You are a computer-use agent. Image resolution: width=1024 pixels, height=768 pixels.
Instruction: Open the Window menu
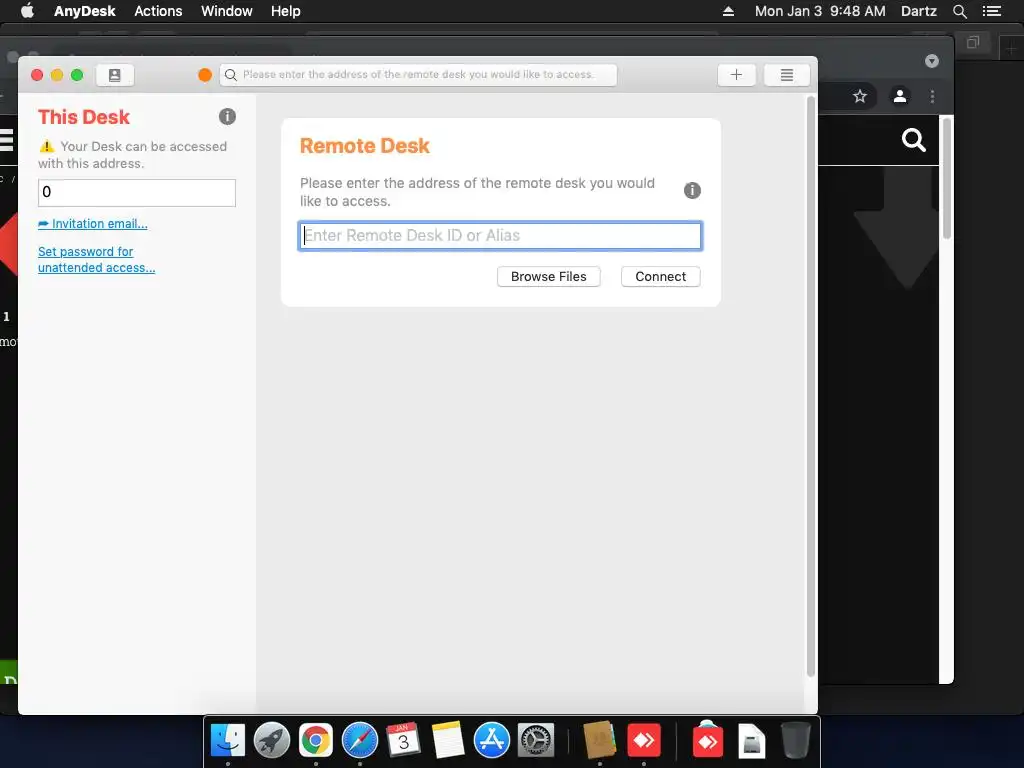227,11
